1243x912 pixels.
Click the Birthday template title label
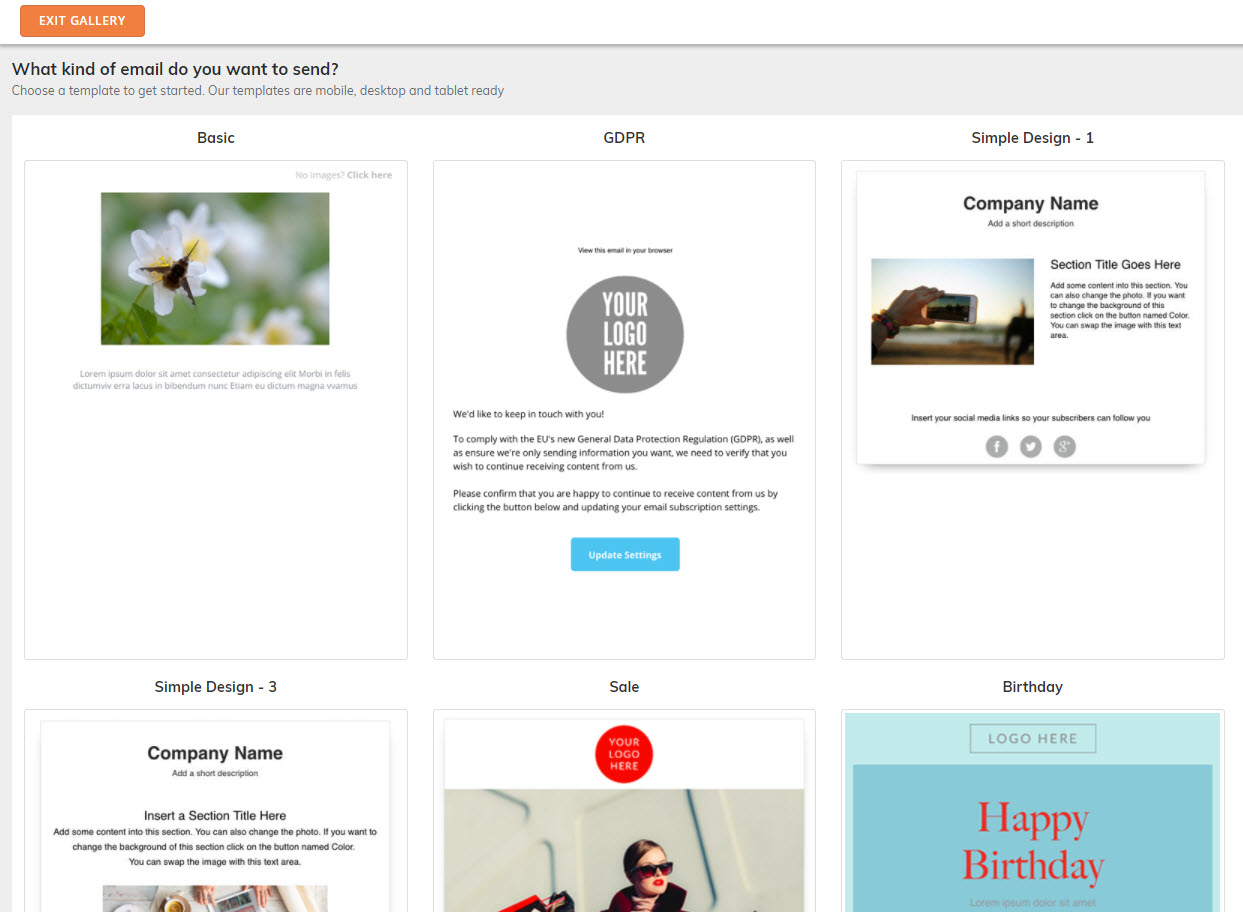1032,687
